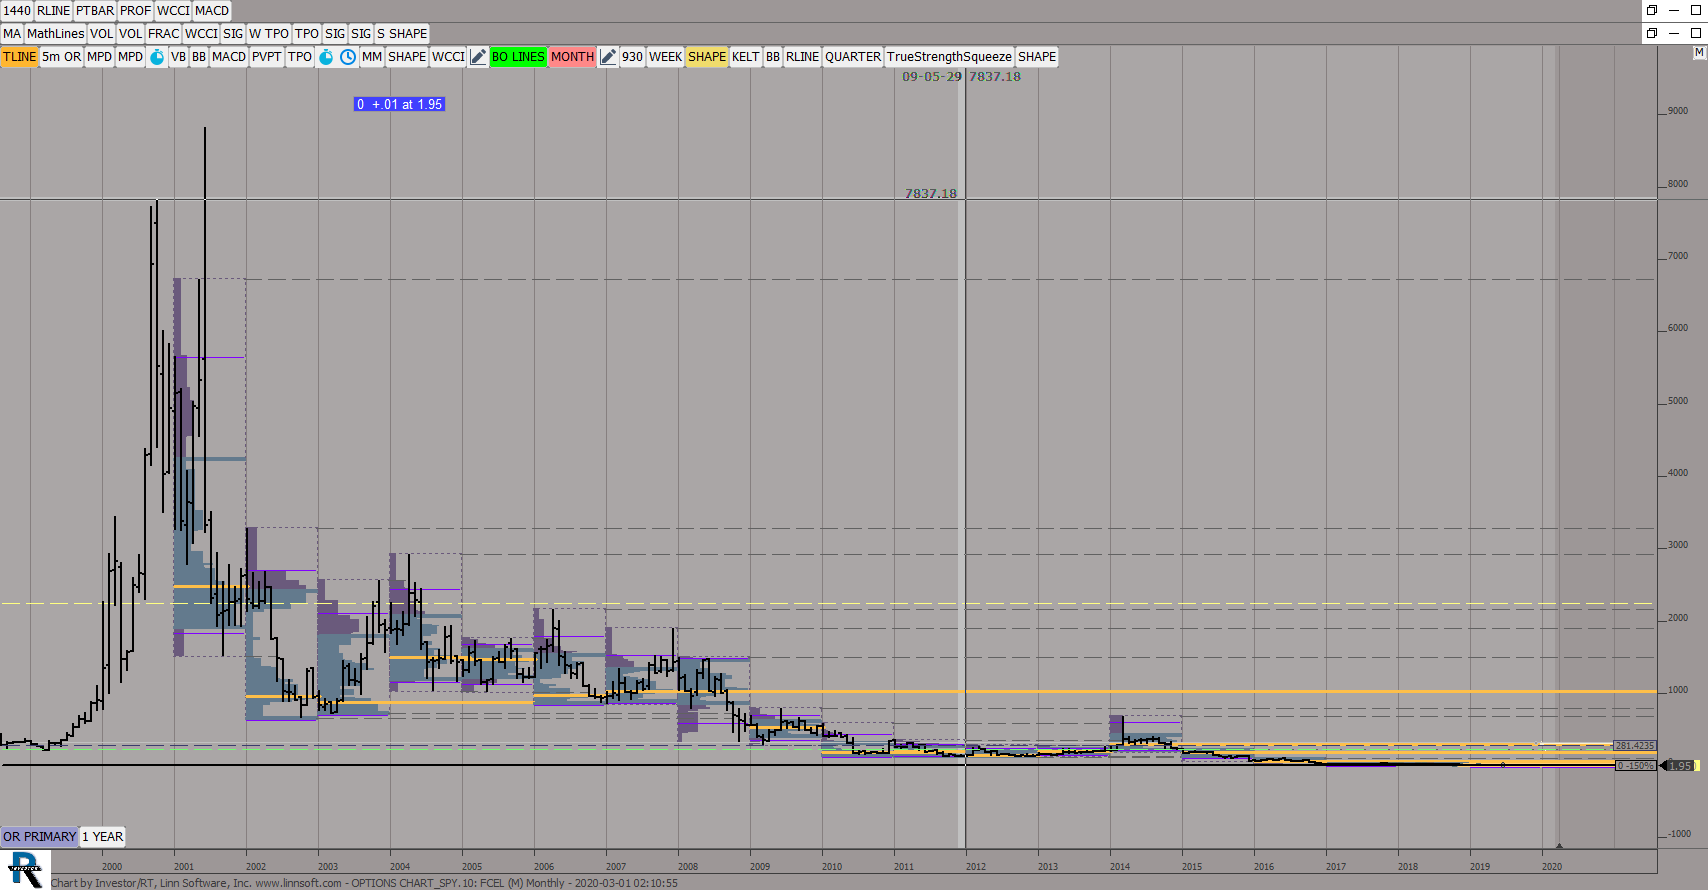The image size is (1708, 890).
Task: Click the blue '0 +.01 at 1.95' label
Action: tap(399, 104)
